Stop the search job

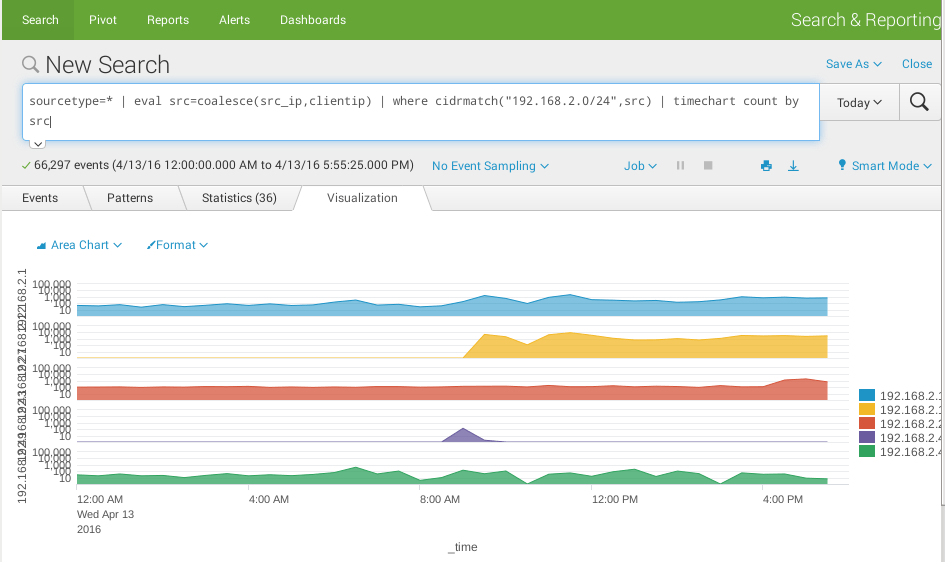(x=708, y=166)
